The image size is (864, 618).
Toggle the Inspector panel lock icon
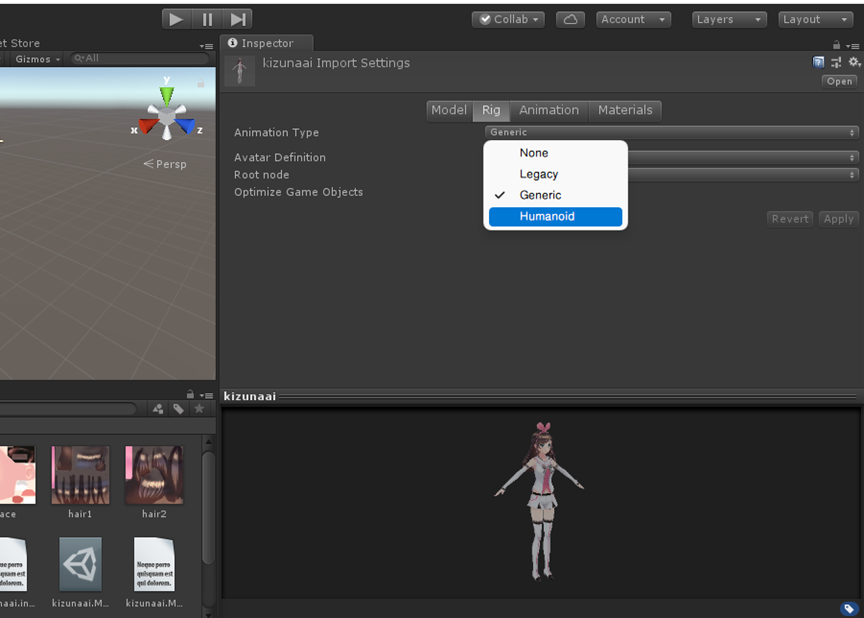[x=836, y=45]
